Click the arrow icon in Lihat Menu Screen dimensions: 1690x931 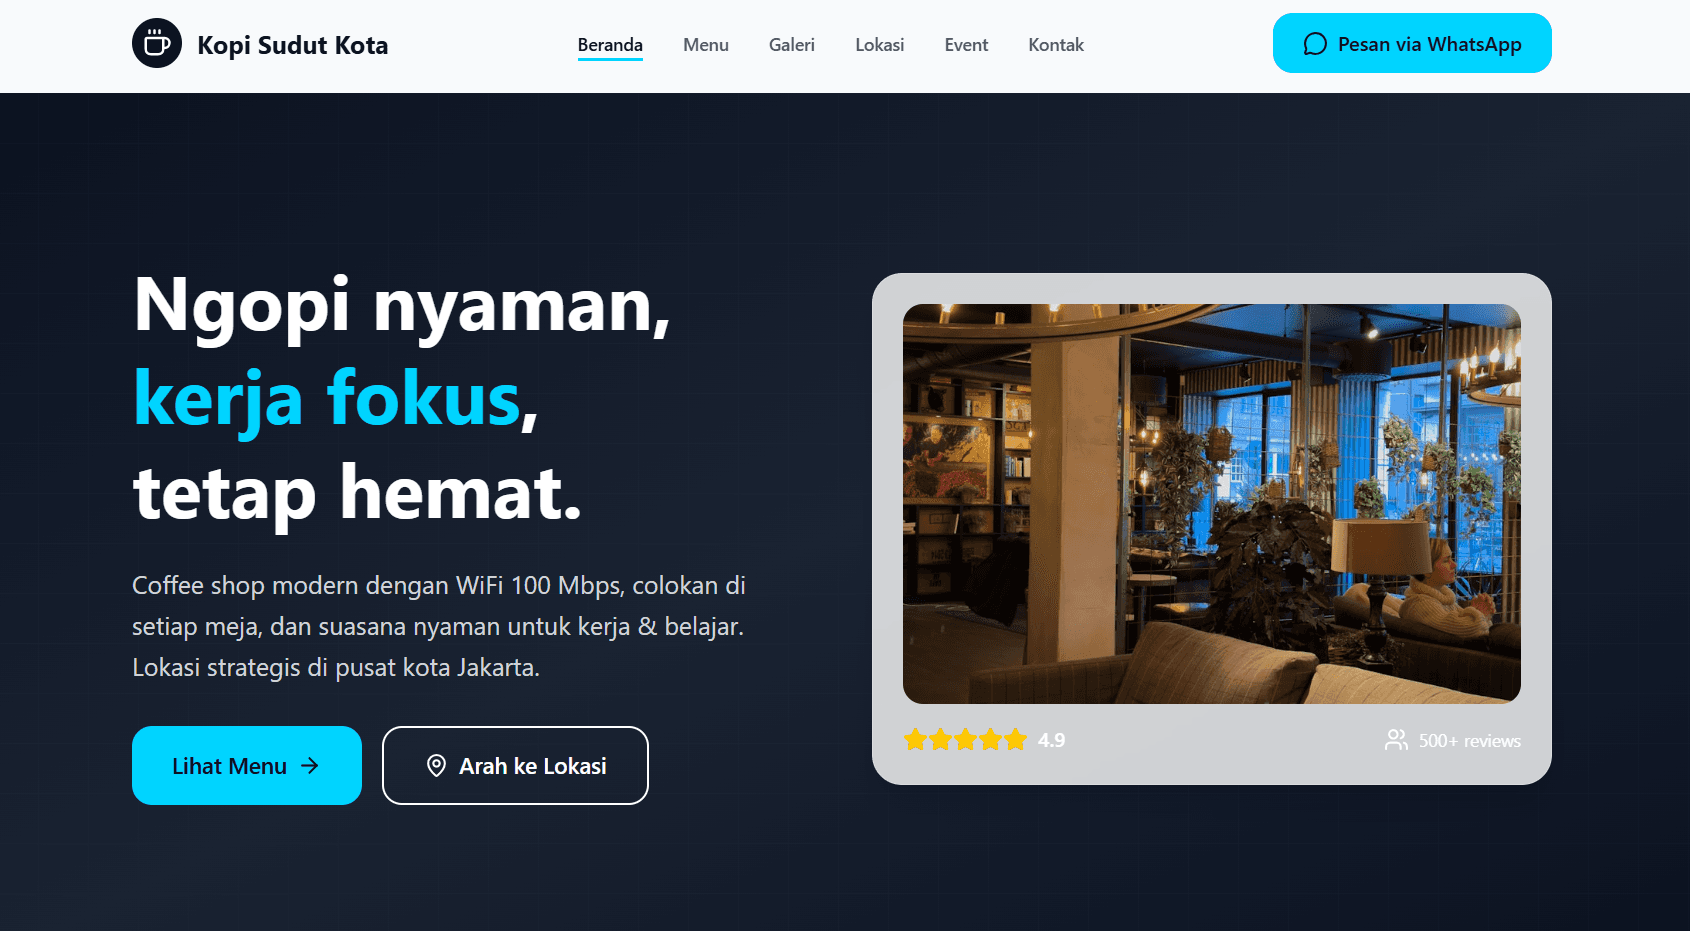pyautogui.click(x=310, y=765)
